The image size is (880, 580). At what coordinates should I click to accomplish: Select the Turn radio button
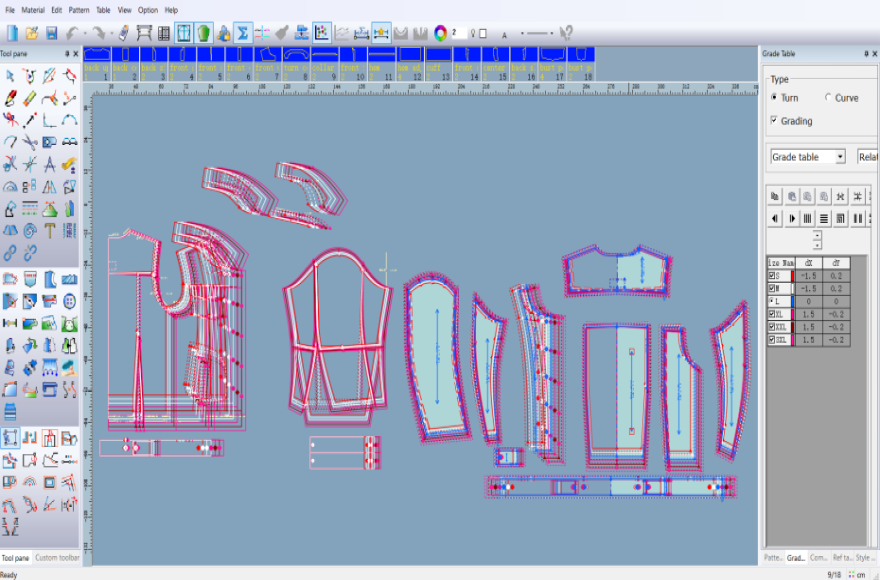tap(774, 98)
